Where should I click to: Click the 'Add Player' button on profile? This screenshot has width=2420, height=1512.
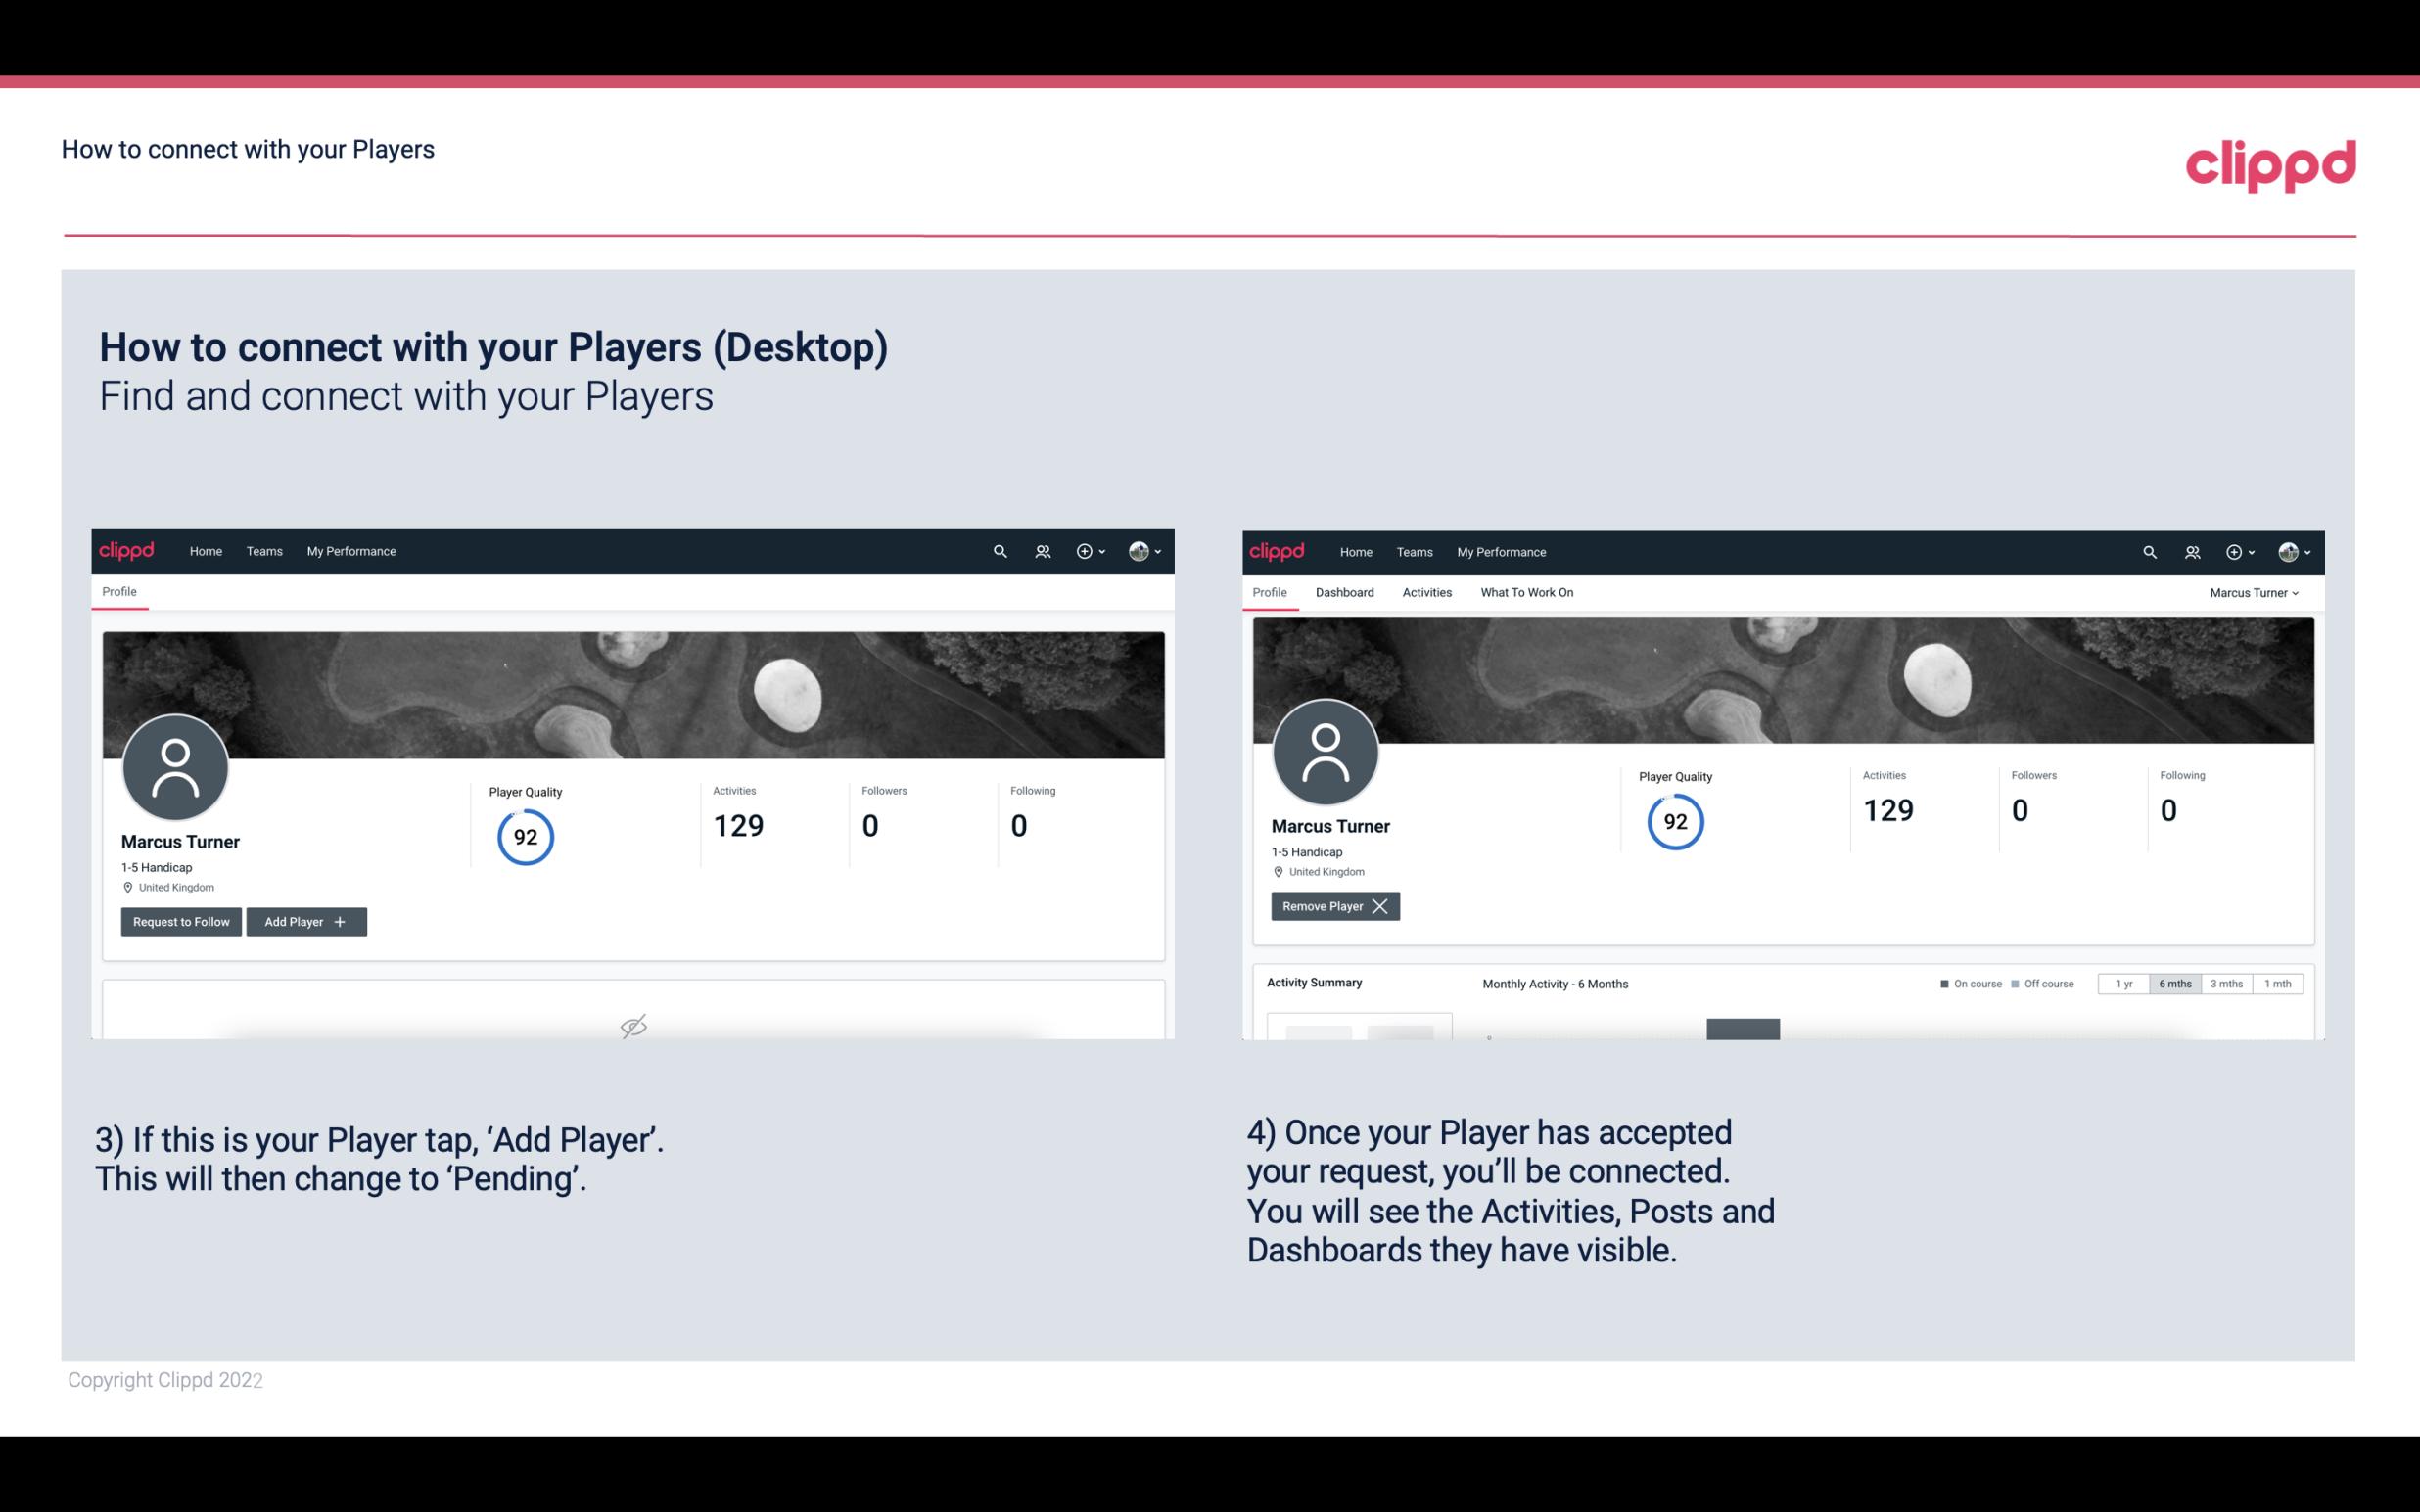tap(306, 920)
